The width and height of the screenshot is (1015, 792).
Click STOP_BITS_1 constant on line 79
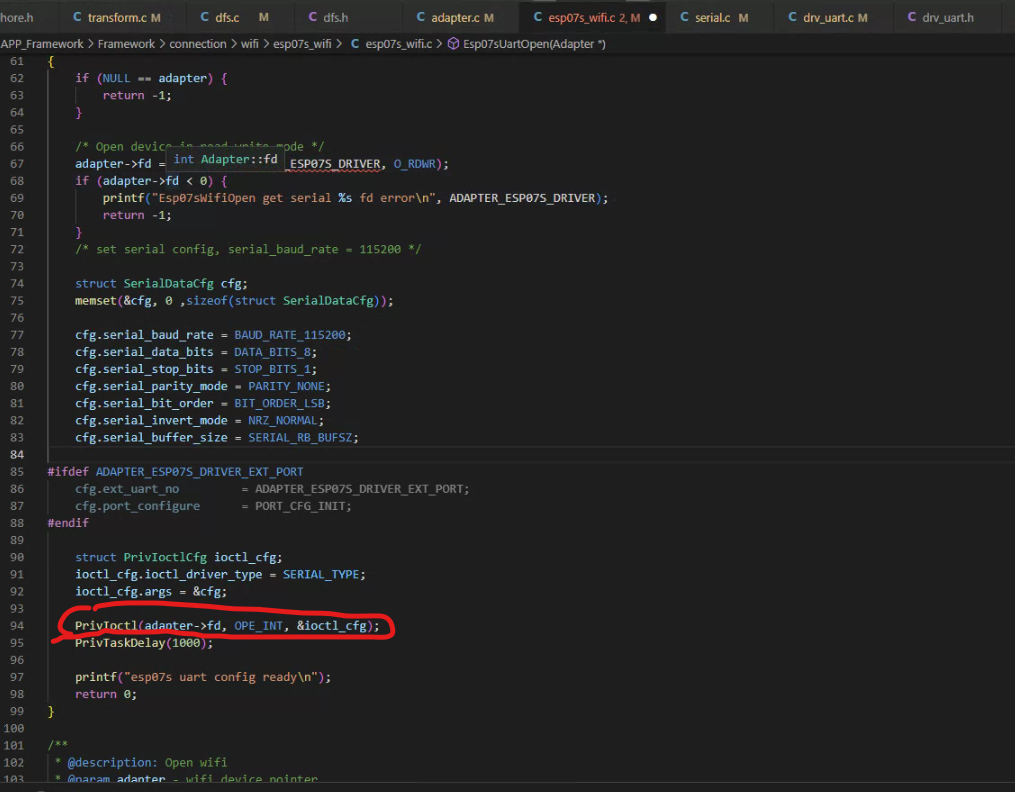point(273,369)
